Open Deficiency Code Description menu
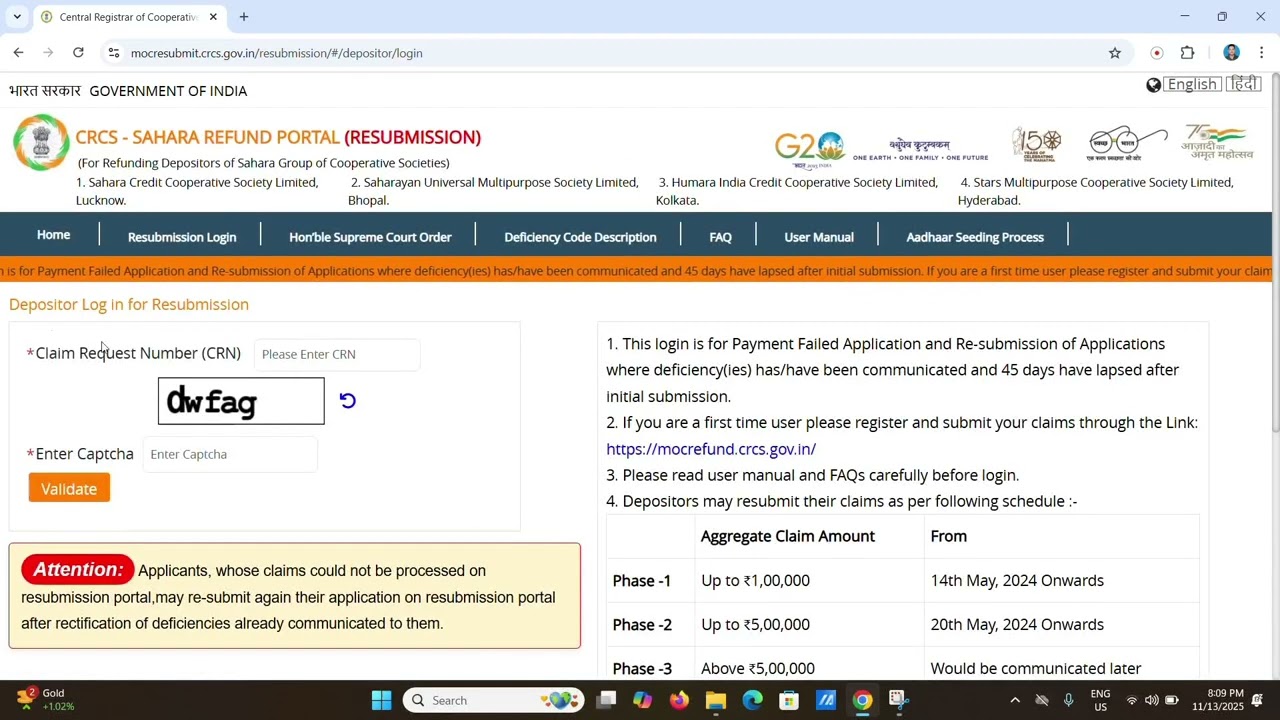Screen dimensions: 1280x720 pos(580,237)
